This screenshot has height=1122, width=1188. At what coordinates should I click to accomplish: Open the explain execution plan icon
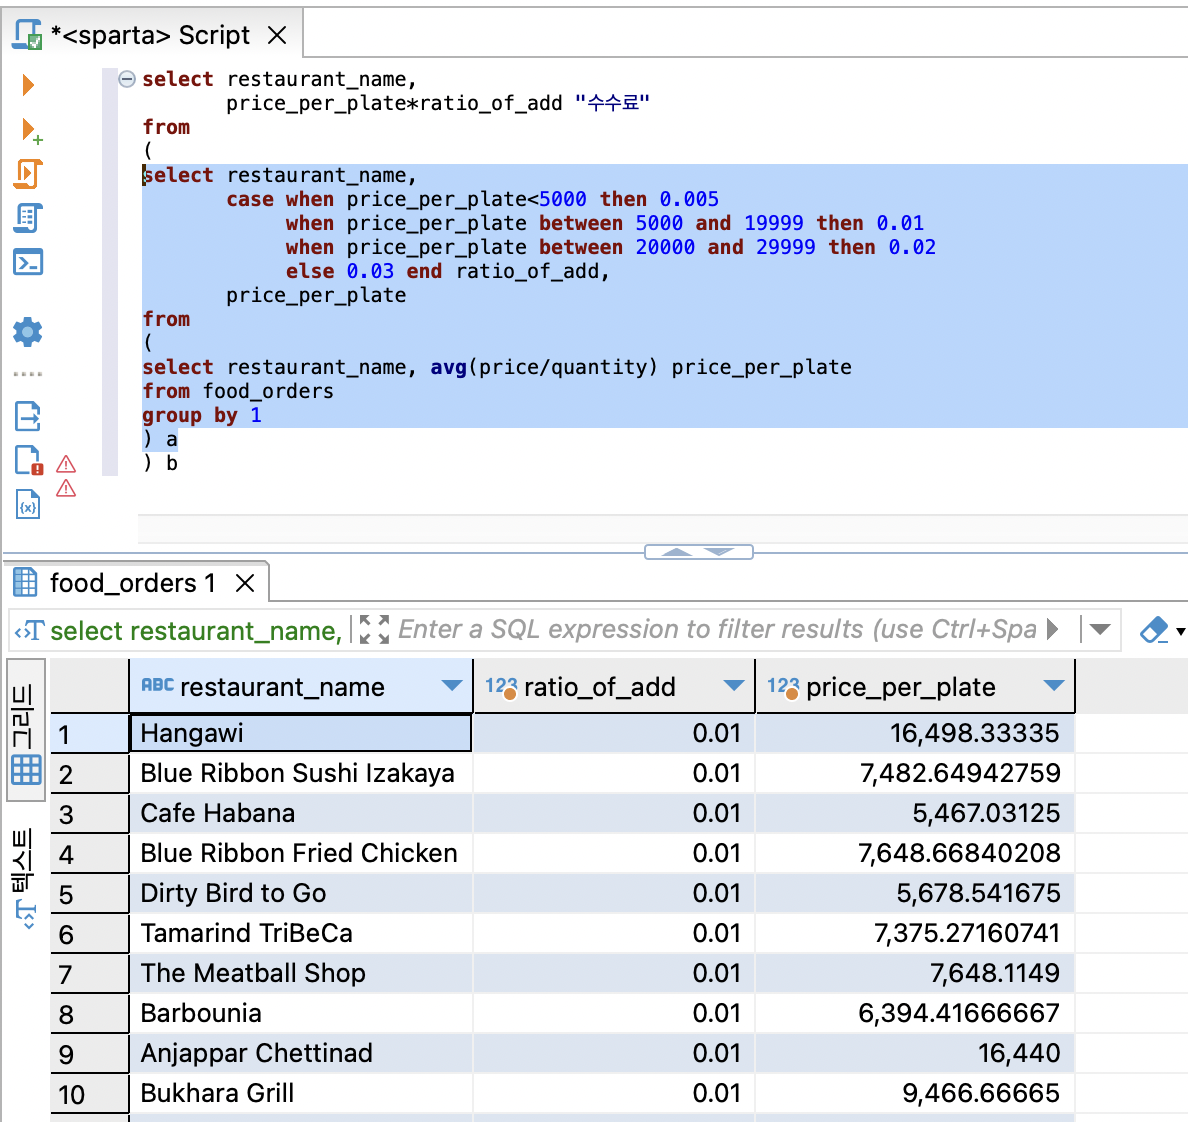pos(29,218)
